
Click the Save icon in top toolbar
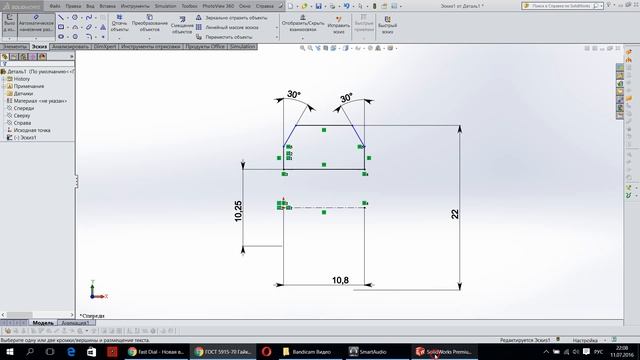click(318, 6)
